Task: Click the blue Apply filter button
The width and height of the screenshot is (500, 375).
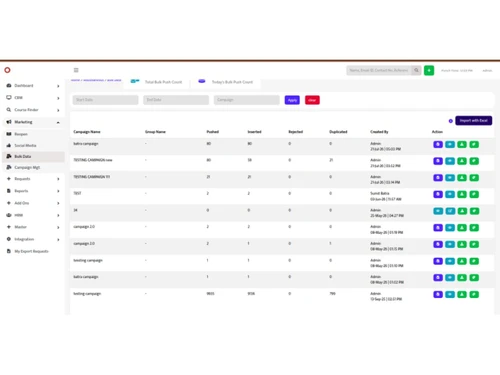Action: click(292, 100)
